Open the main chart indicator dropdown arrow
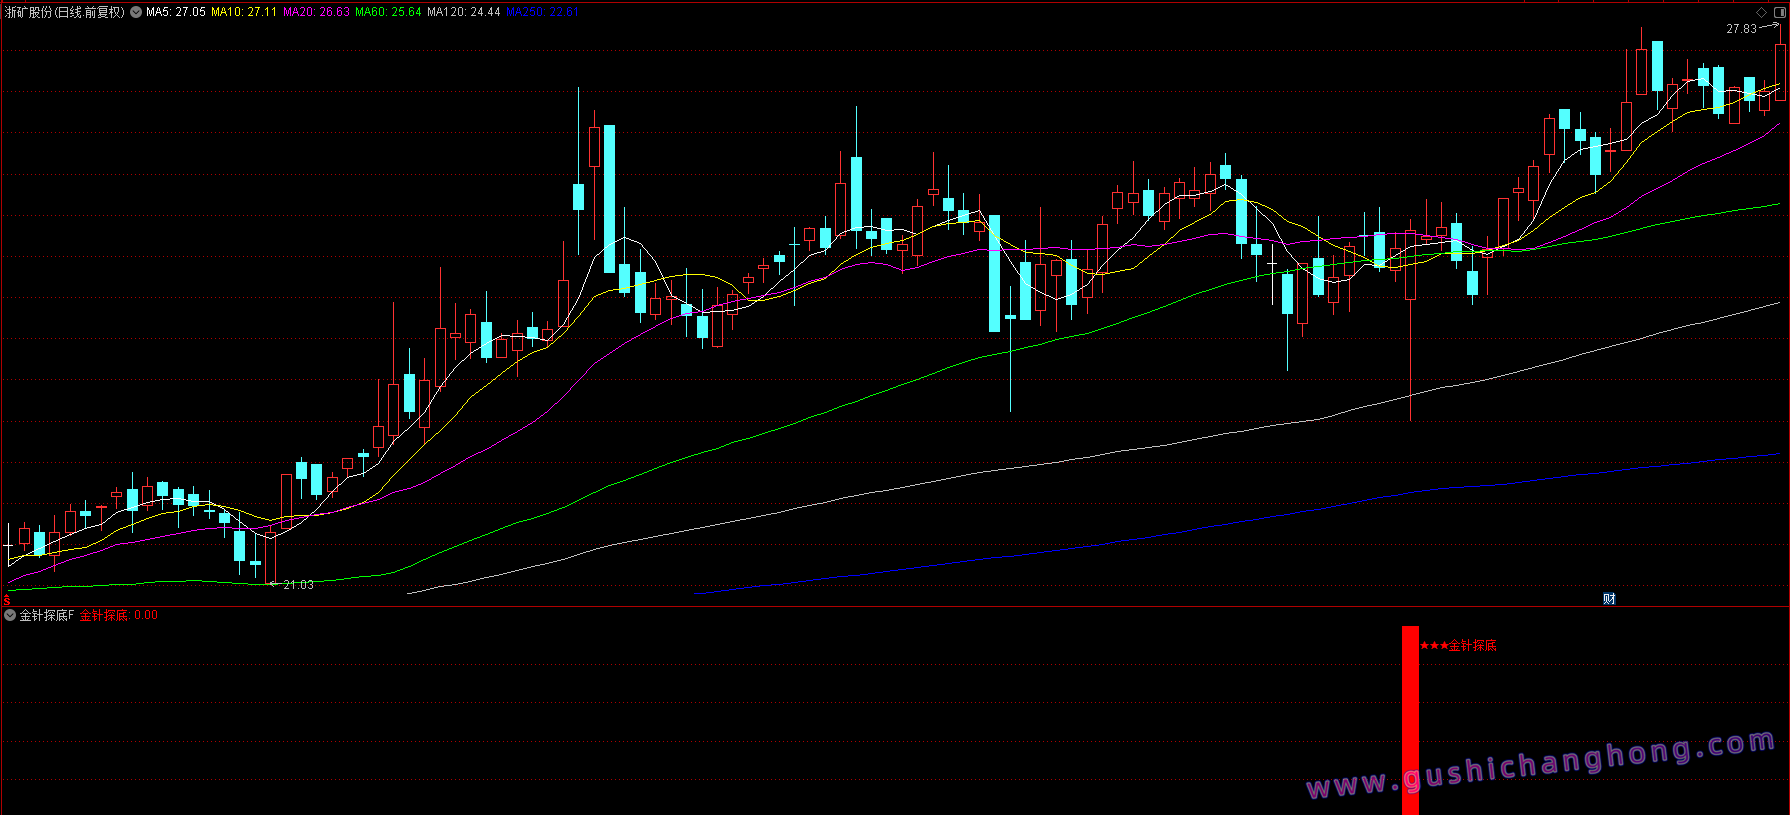 [x=136, y=13]
